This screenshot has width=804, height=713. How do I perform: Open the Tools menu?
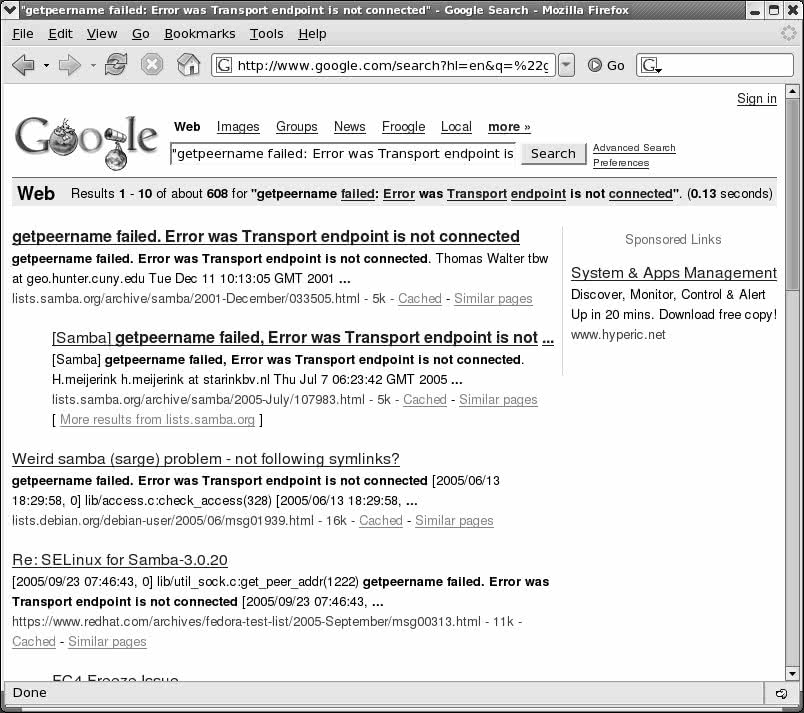[x=266, y=34]
